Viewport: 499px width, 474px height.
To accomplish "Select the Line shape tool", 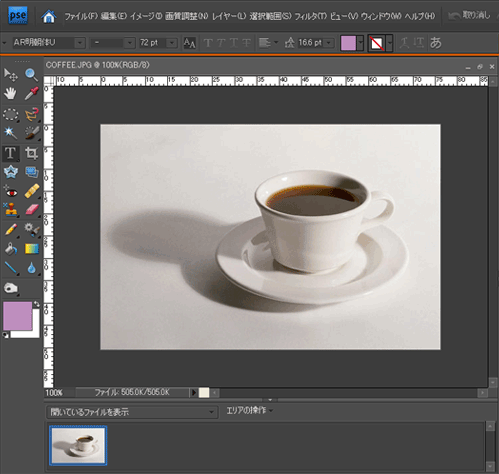I will pos(10,268).
